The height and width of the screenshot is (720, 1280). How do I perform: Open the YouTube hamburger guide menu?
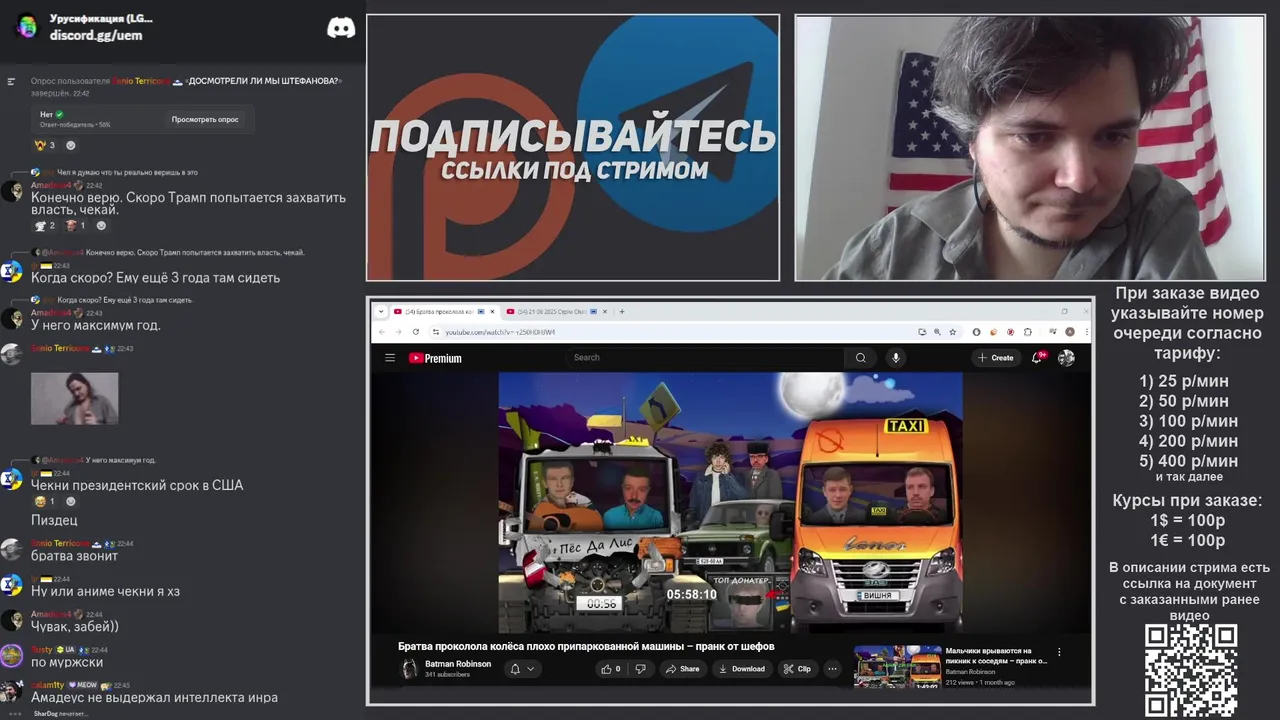click(x=390, y=358)
